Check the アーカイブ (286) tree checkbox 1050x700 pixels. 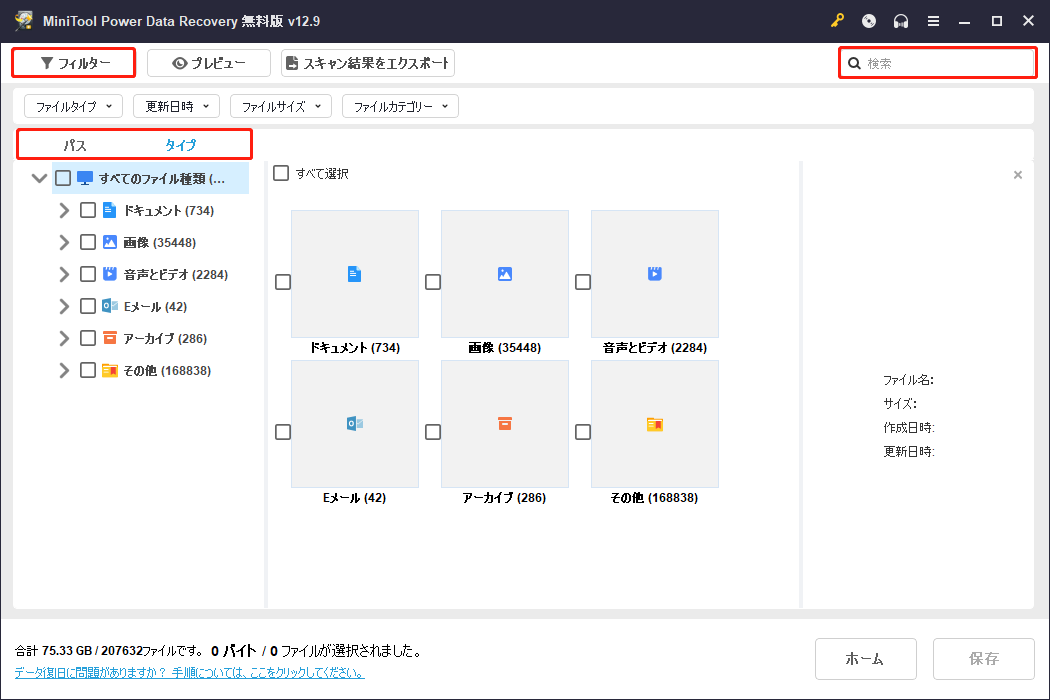(x=88, y=338)
